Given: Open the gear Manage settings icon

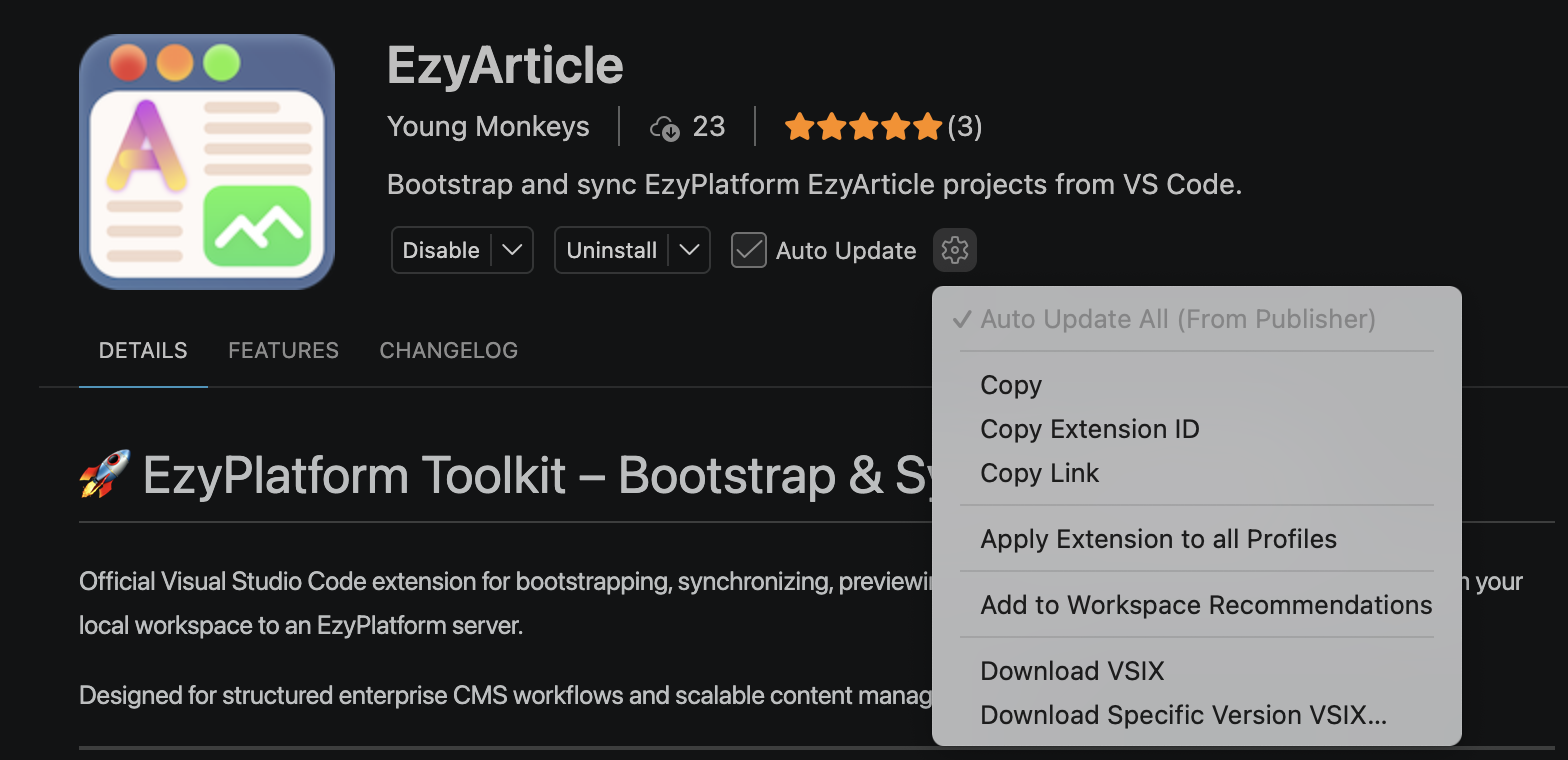Looking at the screenshot, I should point(955,250).
